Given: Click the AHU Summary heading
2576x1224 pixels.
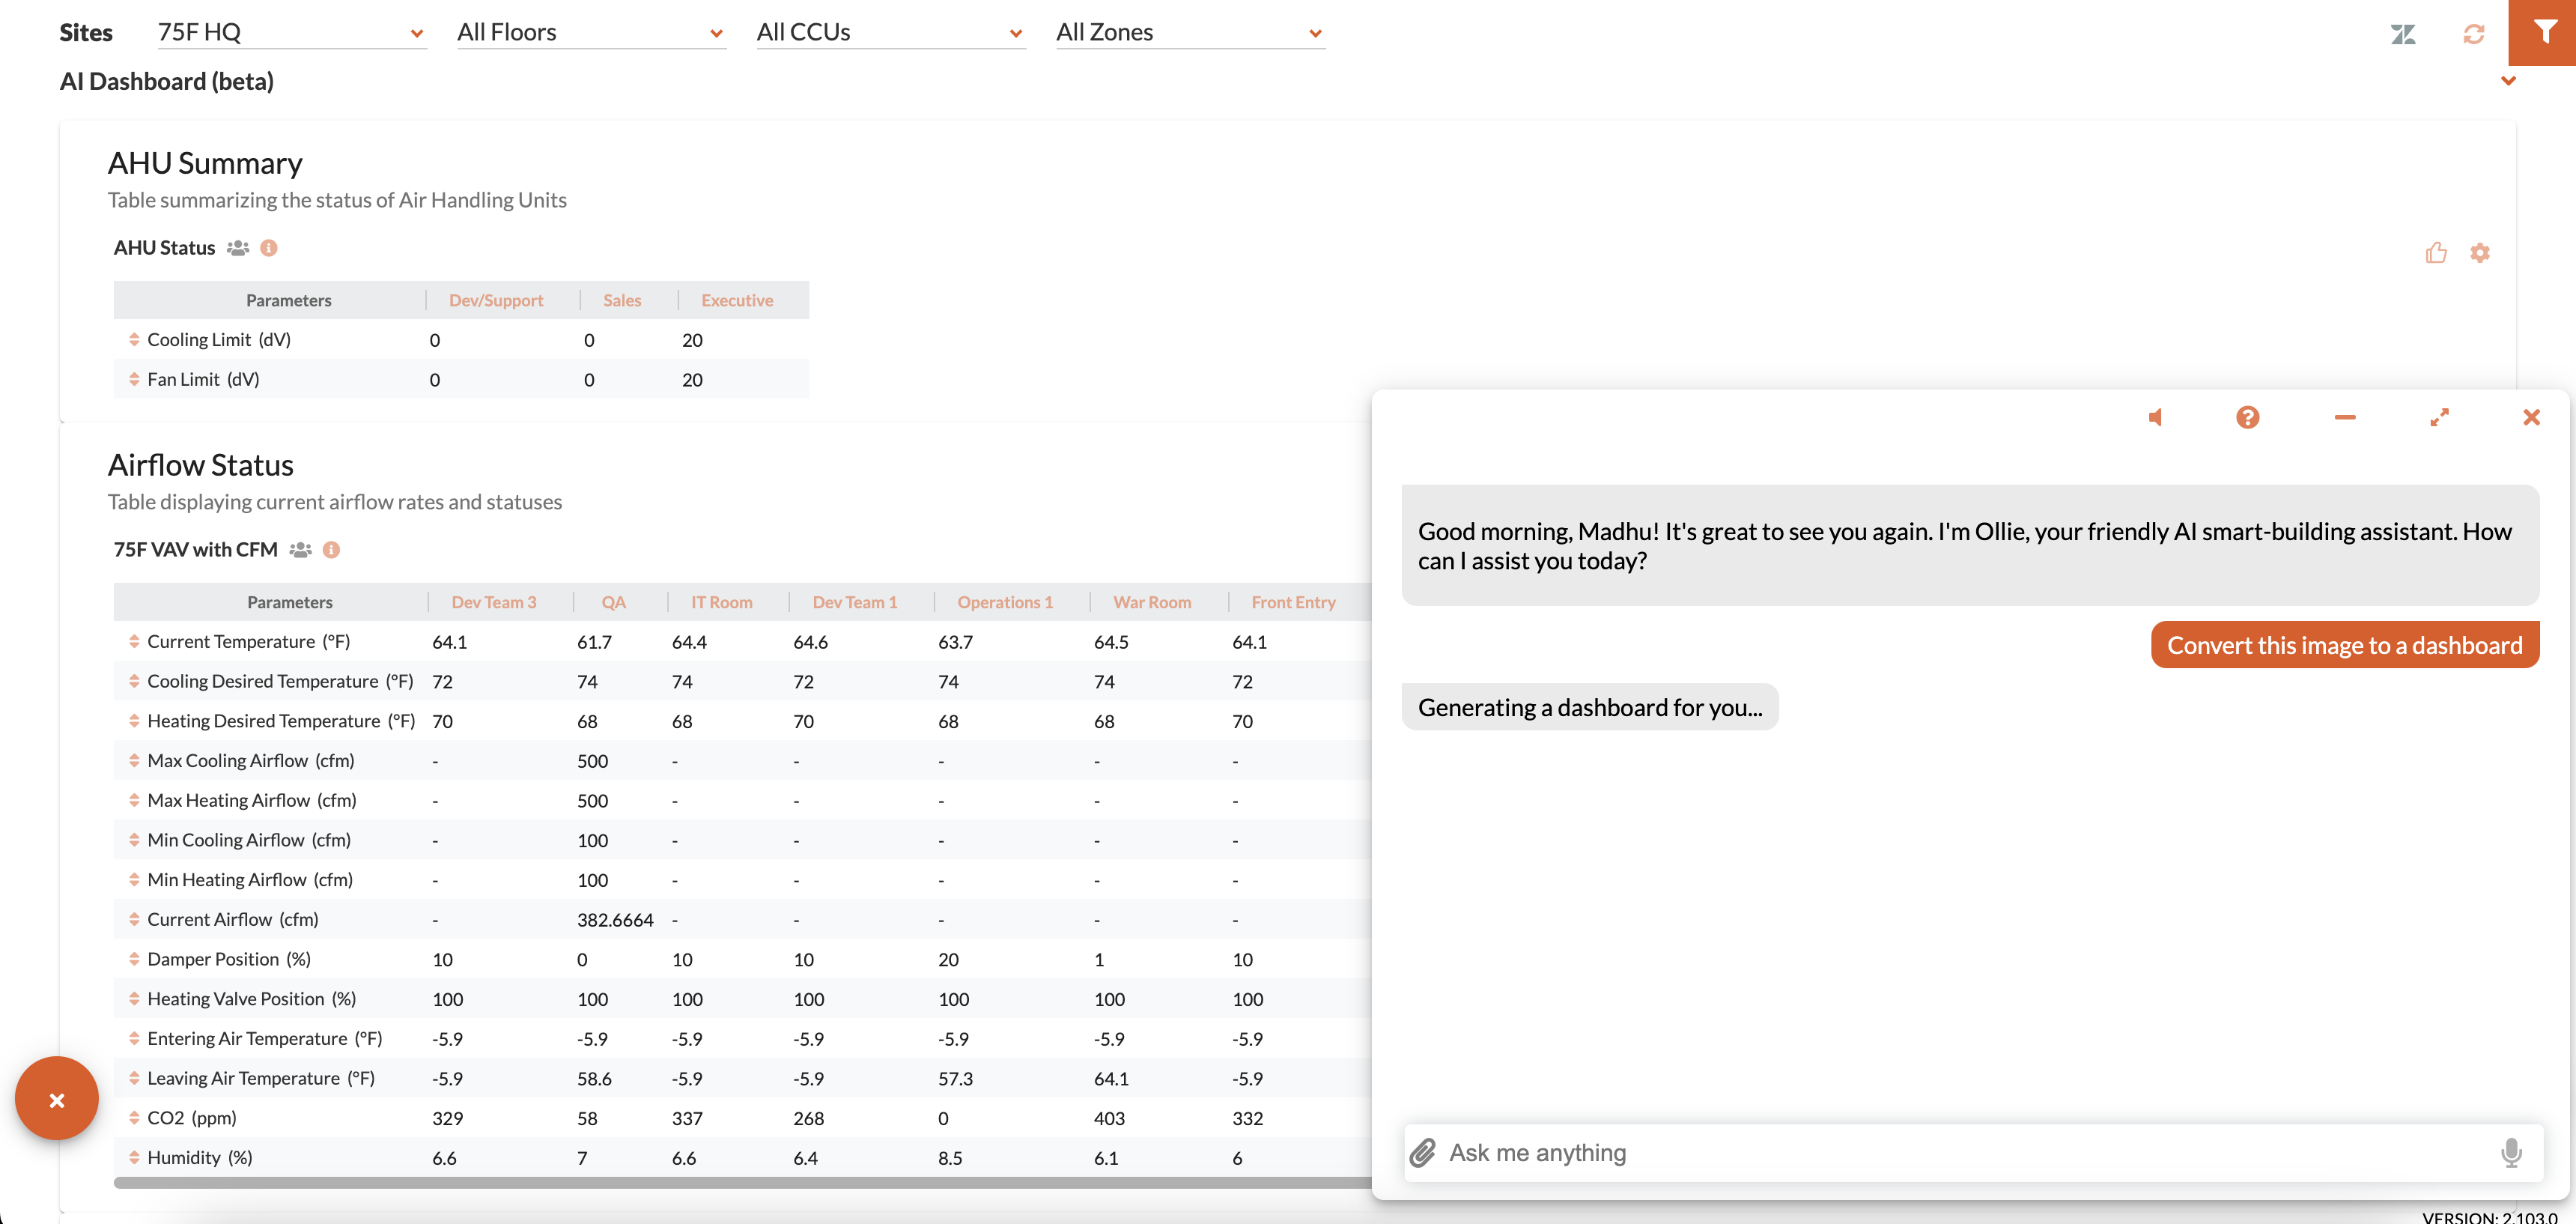Looking at the screenshot, I should (205, 164).
